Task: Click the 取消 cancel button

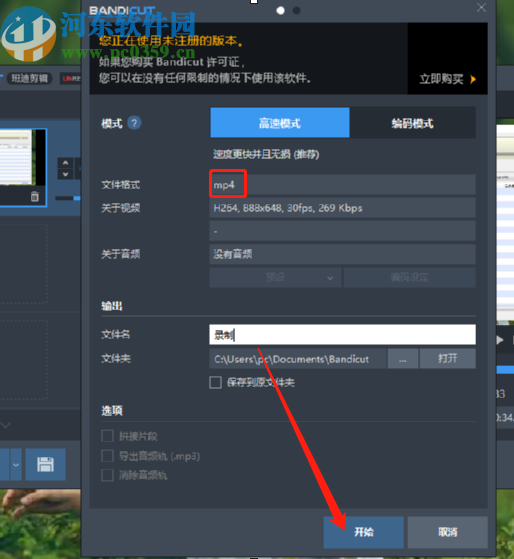Action: pos(448,532)
